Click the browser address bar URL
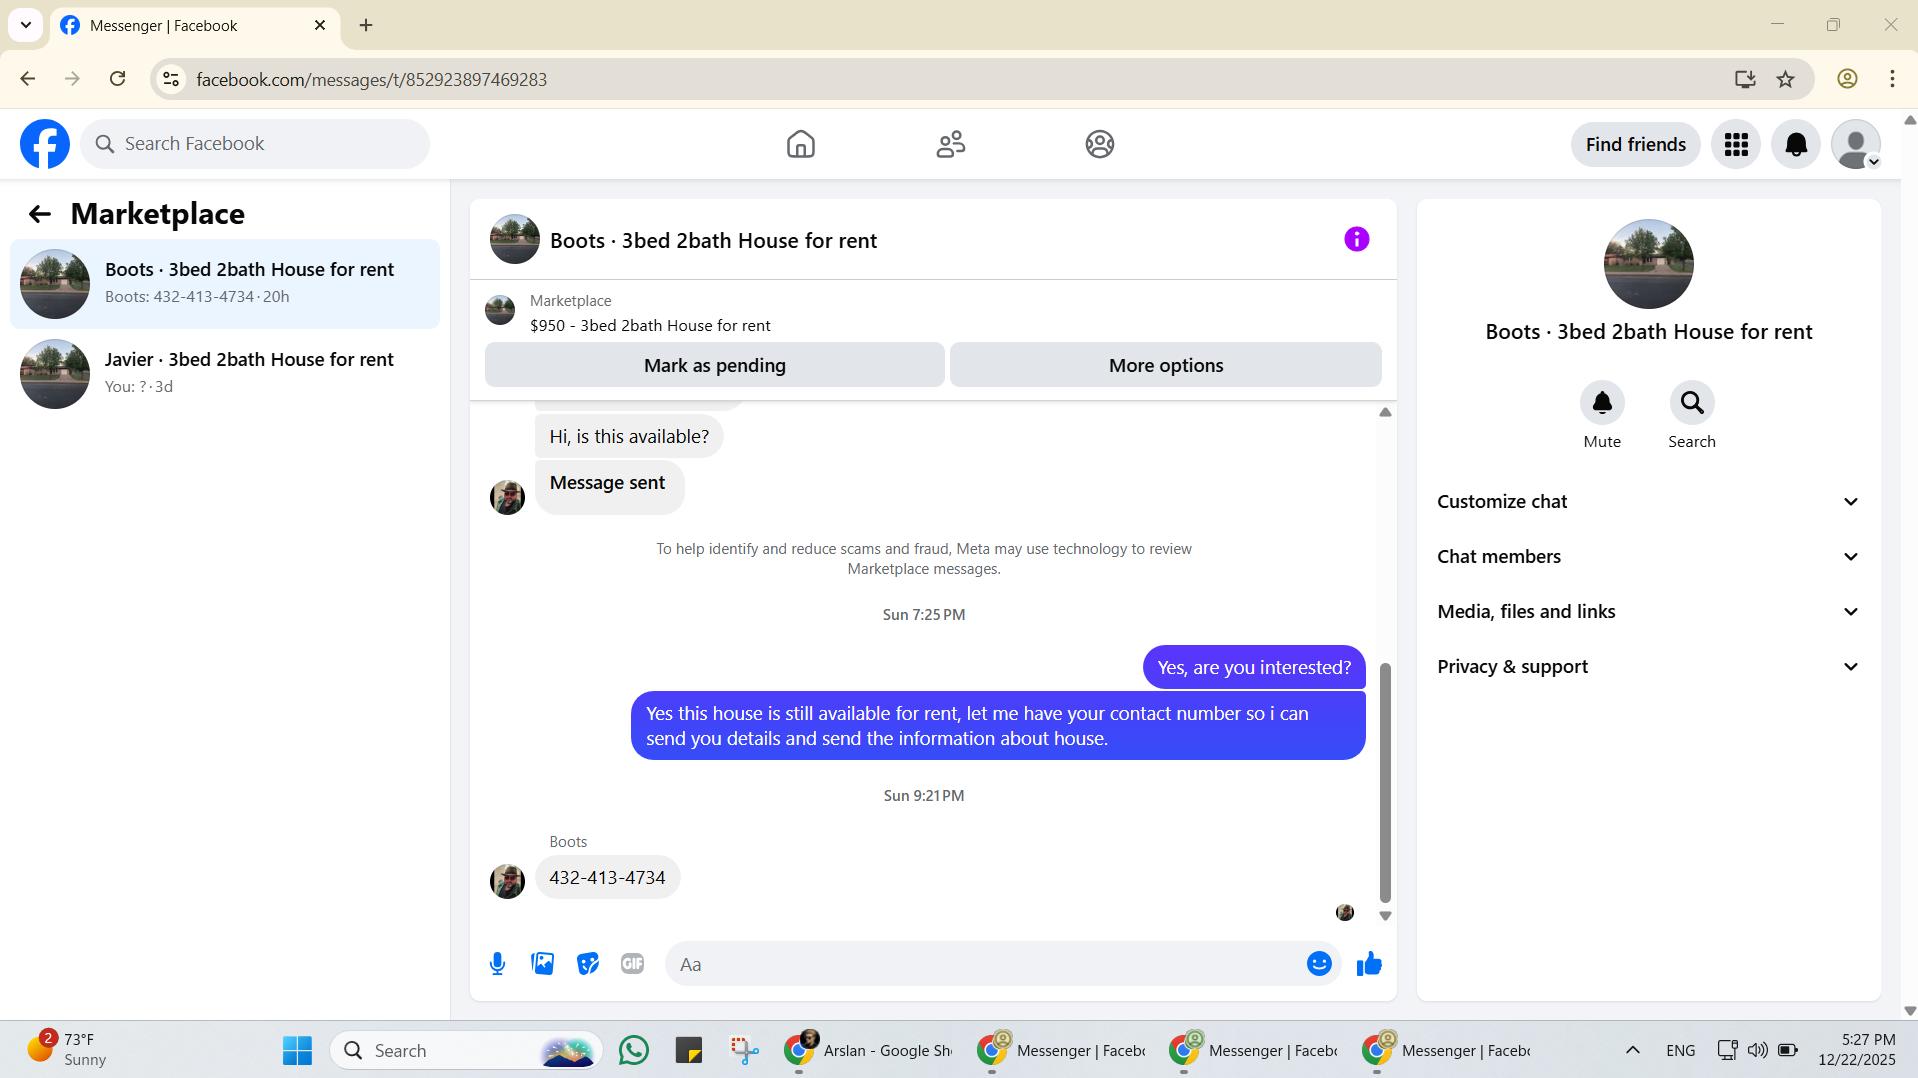 tap(371, 79)
